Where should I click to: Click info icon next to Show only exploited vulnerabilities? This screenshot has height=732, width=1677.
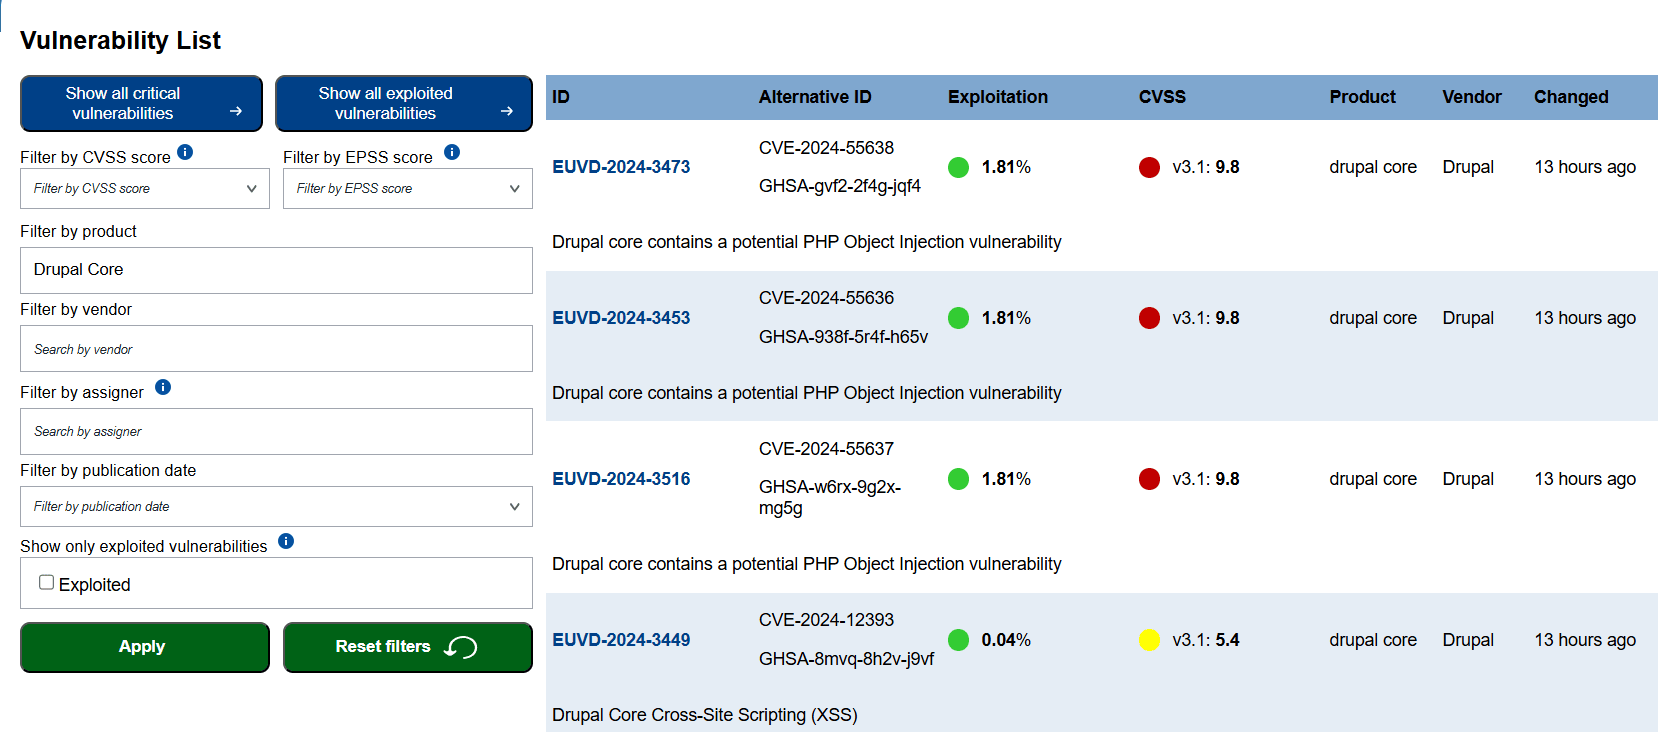pyautogui.click(x=286, y=541)
